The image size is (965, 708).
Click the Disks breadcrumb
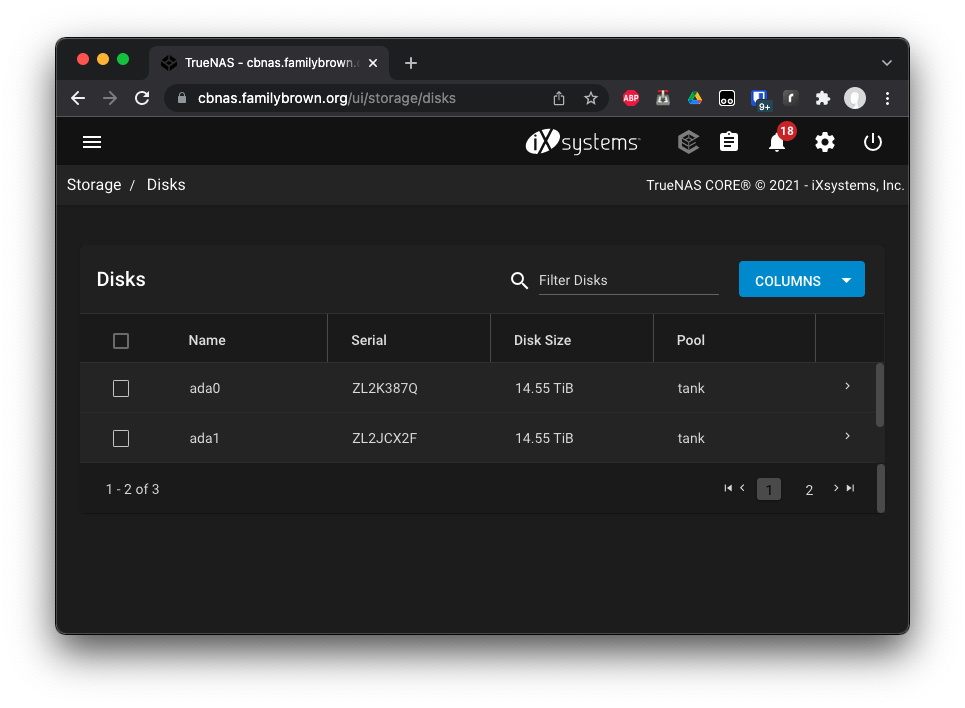coord(166,185)
